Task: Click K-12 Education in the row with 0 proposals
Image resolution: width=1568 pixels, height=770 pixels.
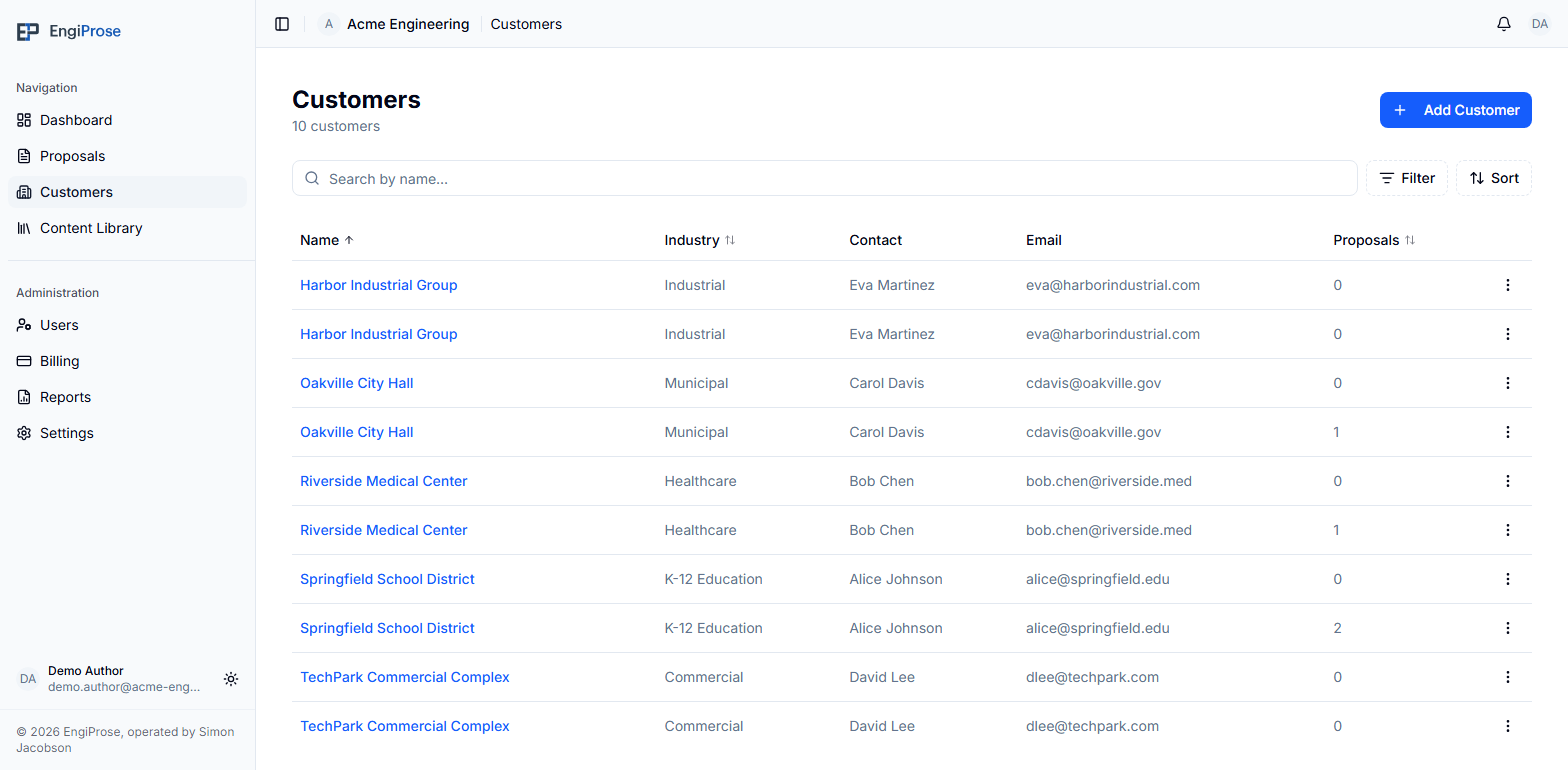Action: click(x=713, y=579)
